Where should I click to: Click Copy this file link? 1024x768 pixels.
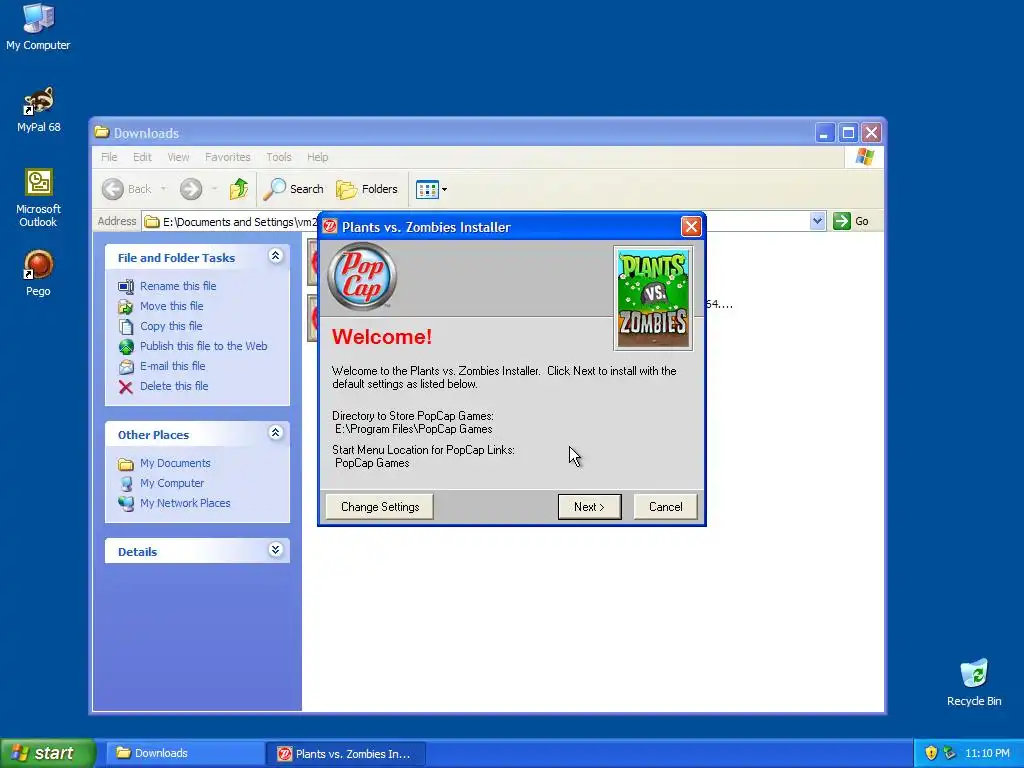171,326
